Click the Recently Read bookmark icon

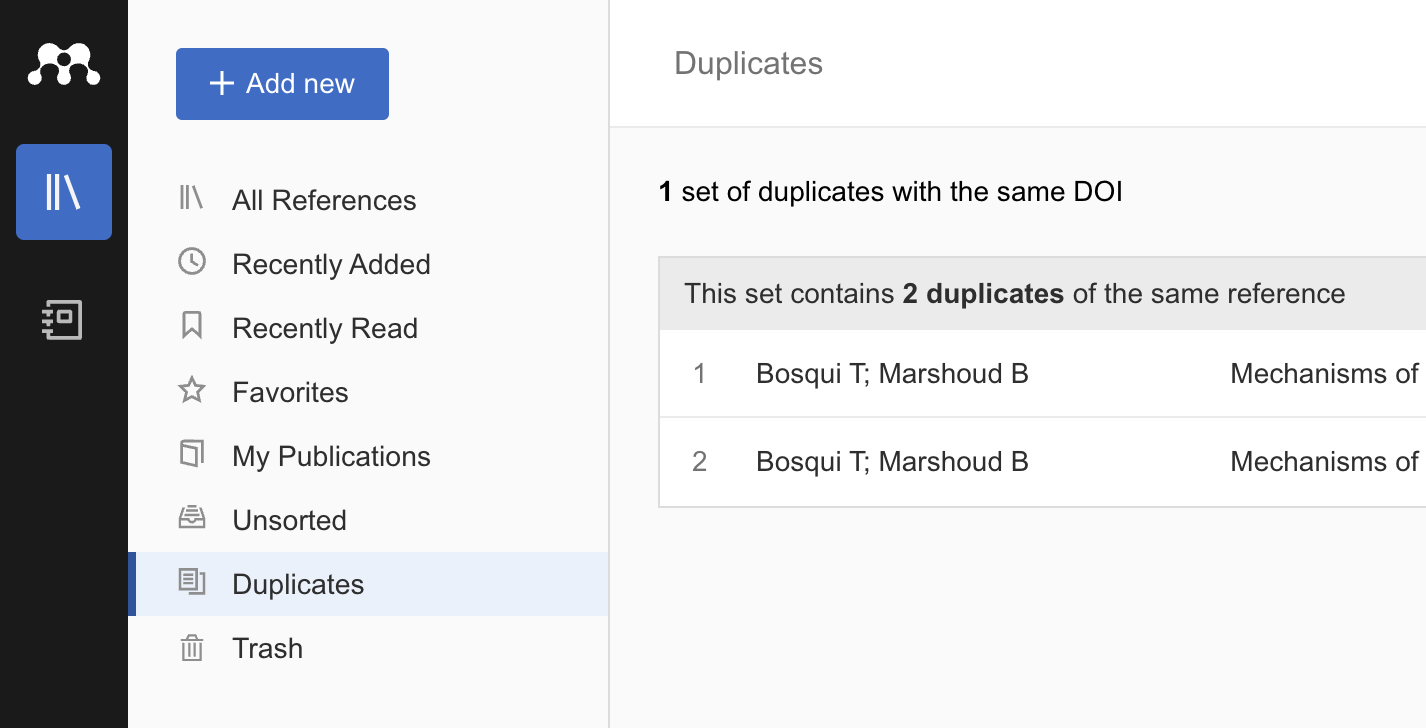pyautogui.click(x=191, y=326)
